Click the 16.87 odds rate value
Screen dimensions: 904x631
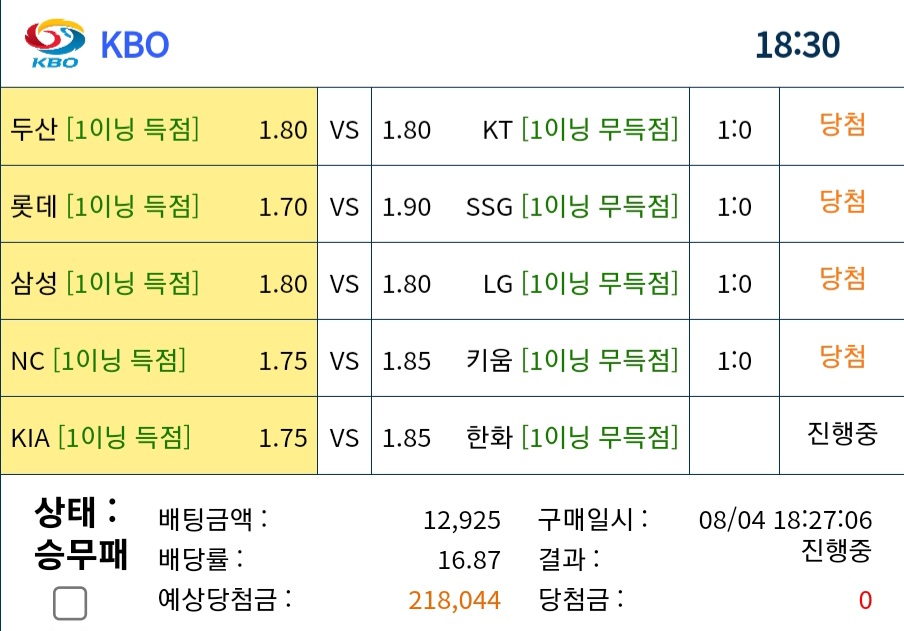tap(469, 560)
